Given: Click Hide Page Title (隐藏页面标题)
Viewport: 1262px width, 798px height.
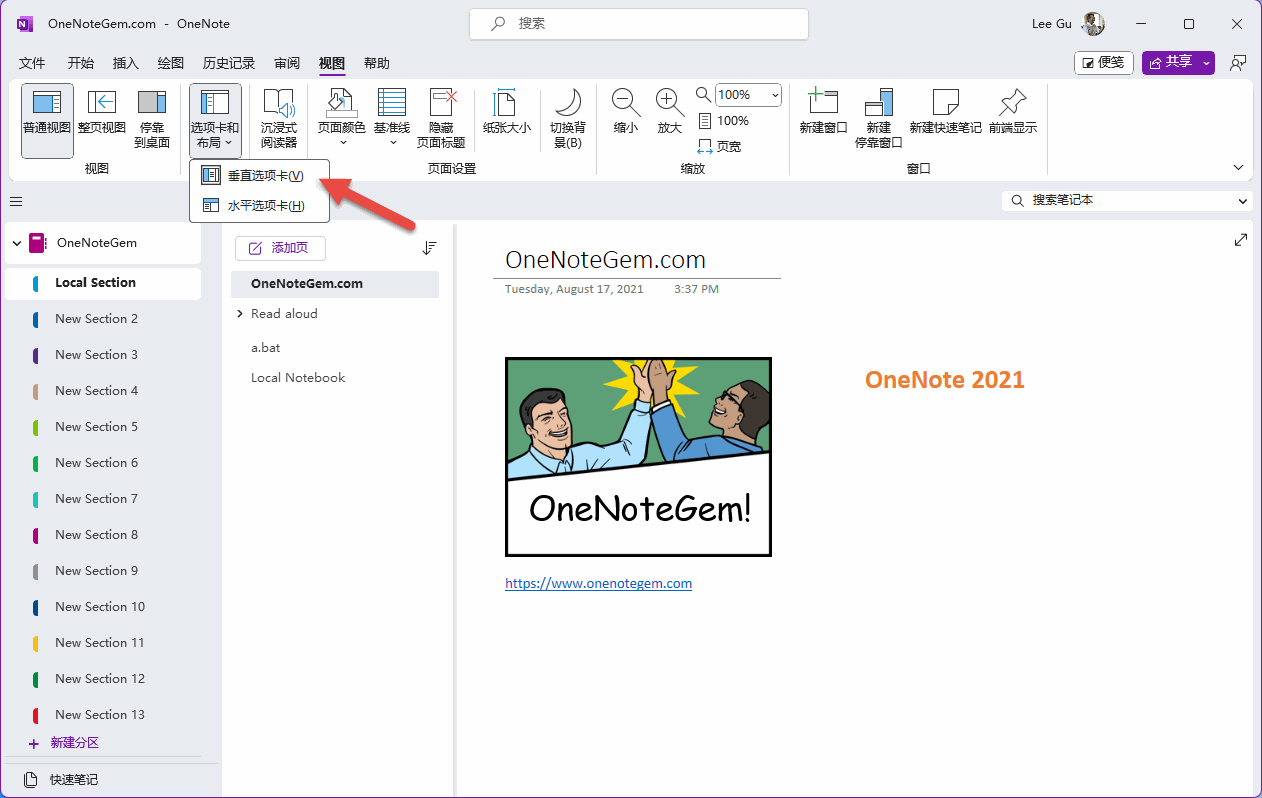Looking at the screenshot, I should [x=441, y=121].
